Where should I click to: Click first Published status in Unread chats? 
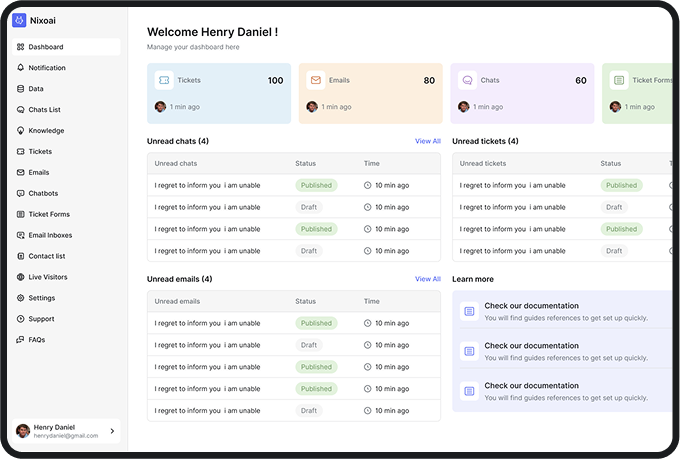click(316, 185)
